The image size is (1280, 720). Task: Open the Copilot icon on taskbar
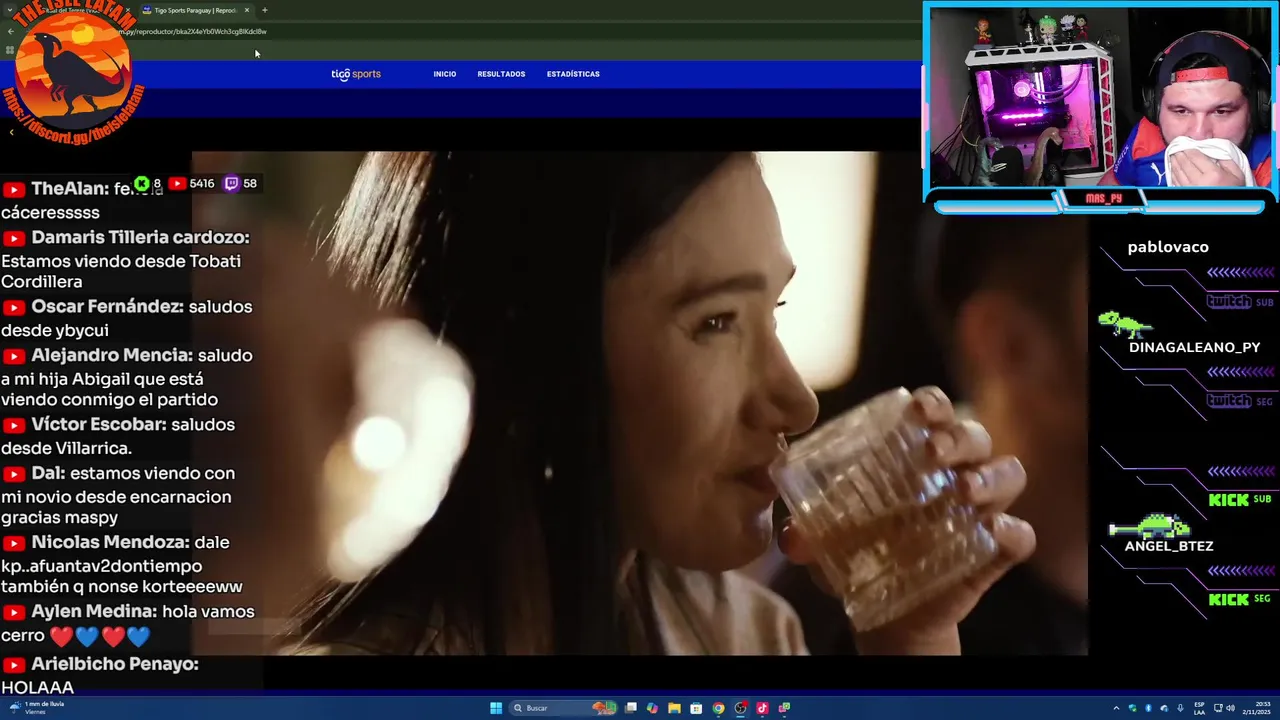[652, 708]
